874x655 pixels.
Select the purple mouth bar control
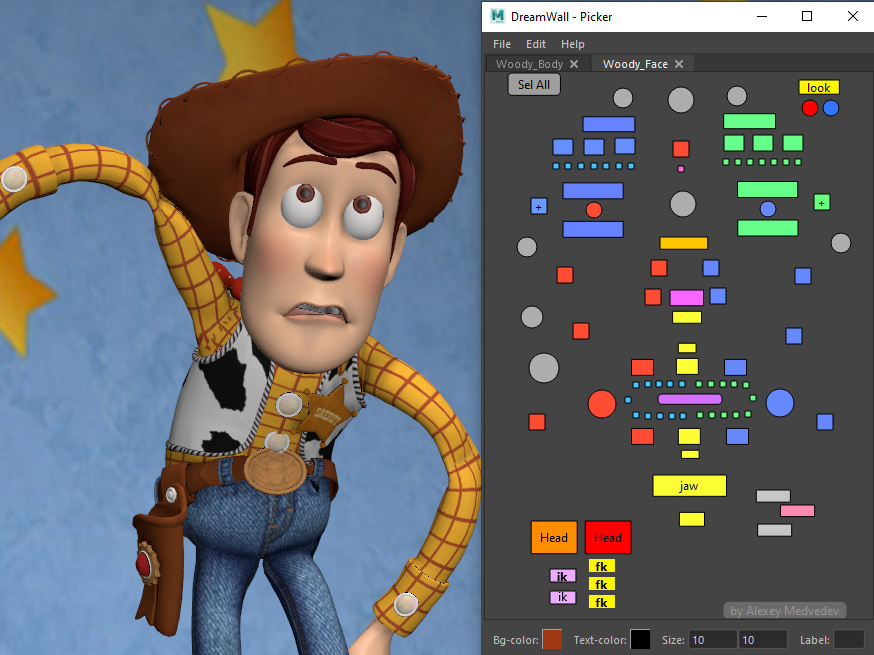[690, 399]
